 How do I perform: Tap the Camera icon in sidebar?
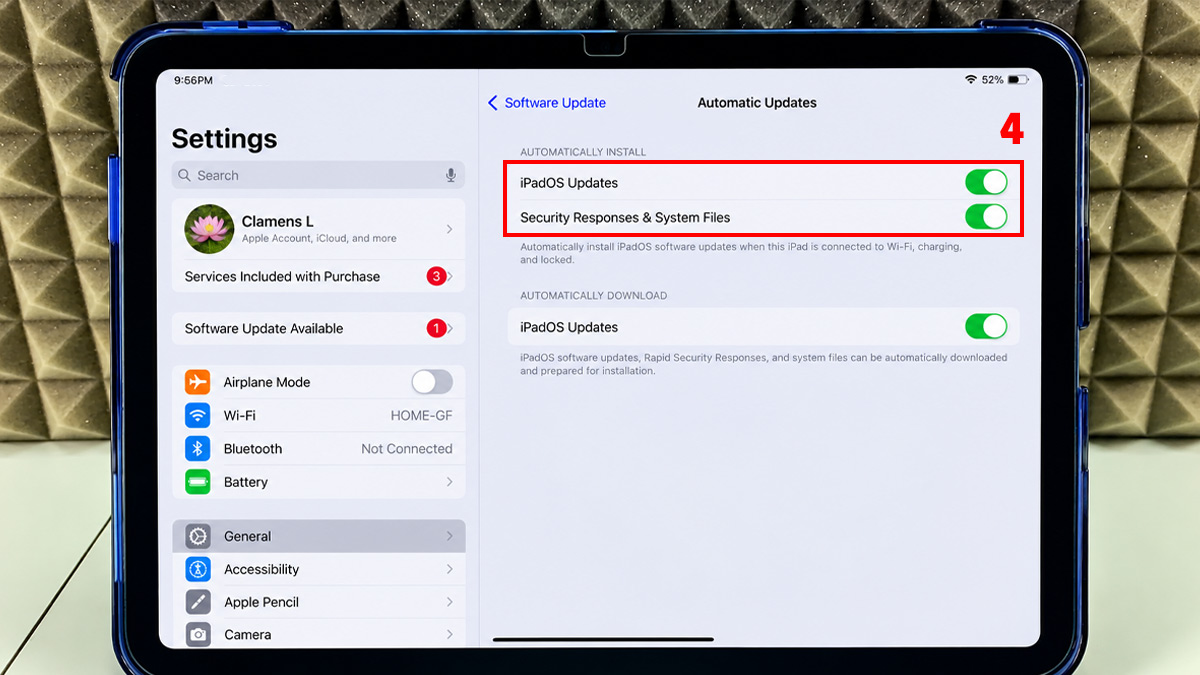point(198,634)
